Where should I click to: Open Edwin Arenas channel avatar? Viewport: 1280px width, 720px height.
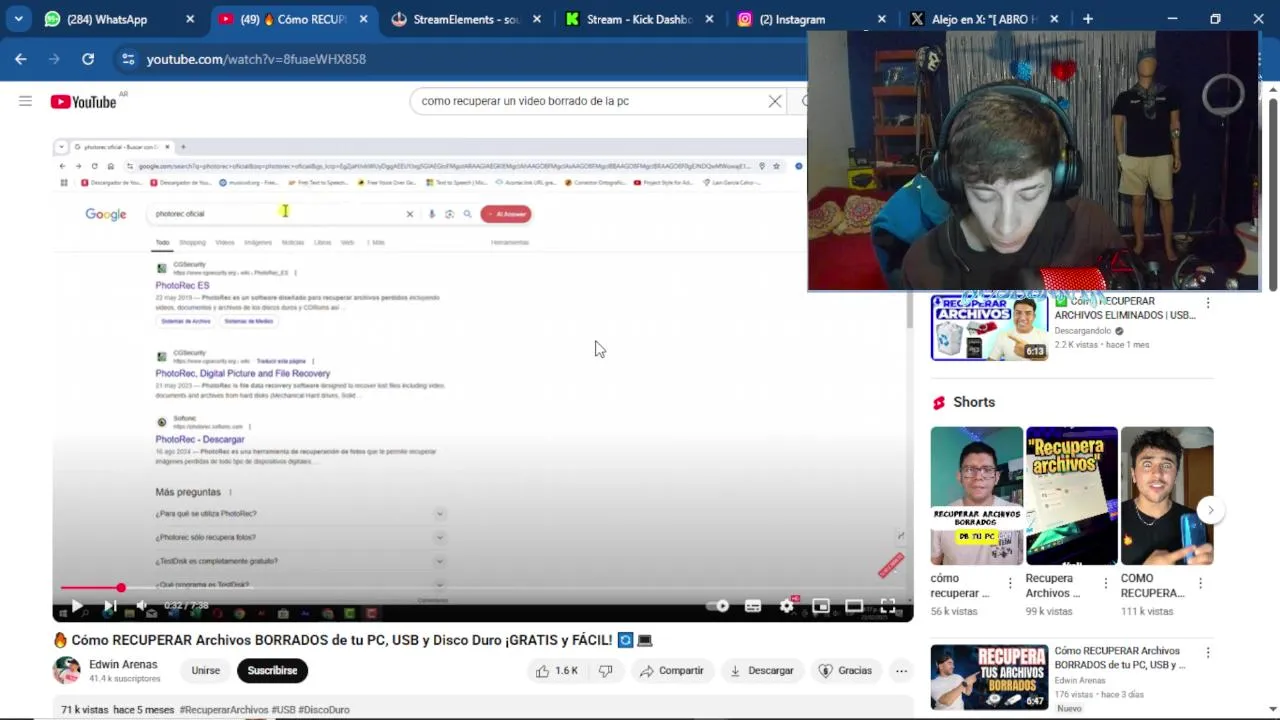[x=67, y=671]
